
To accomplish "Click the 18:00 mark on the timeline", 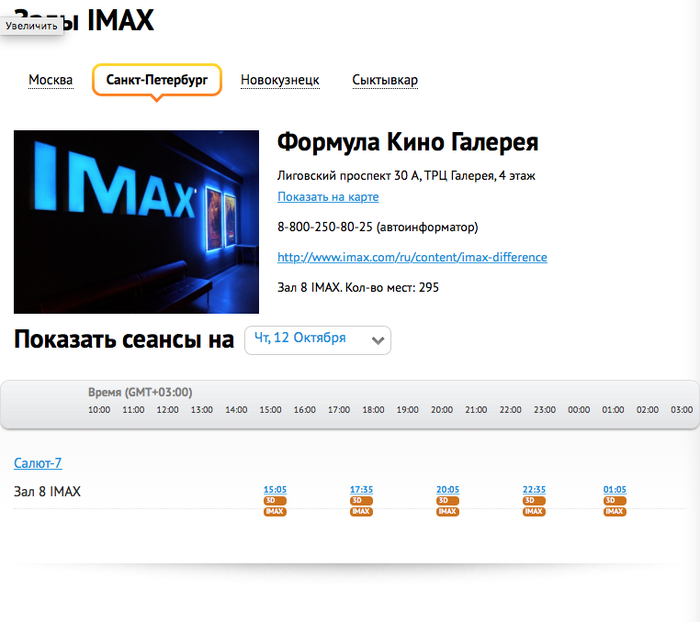I will point(373,410).
